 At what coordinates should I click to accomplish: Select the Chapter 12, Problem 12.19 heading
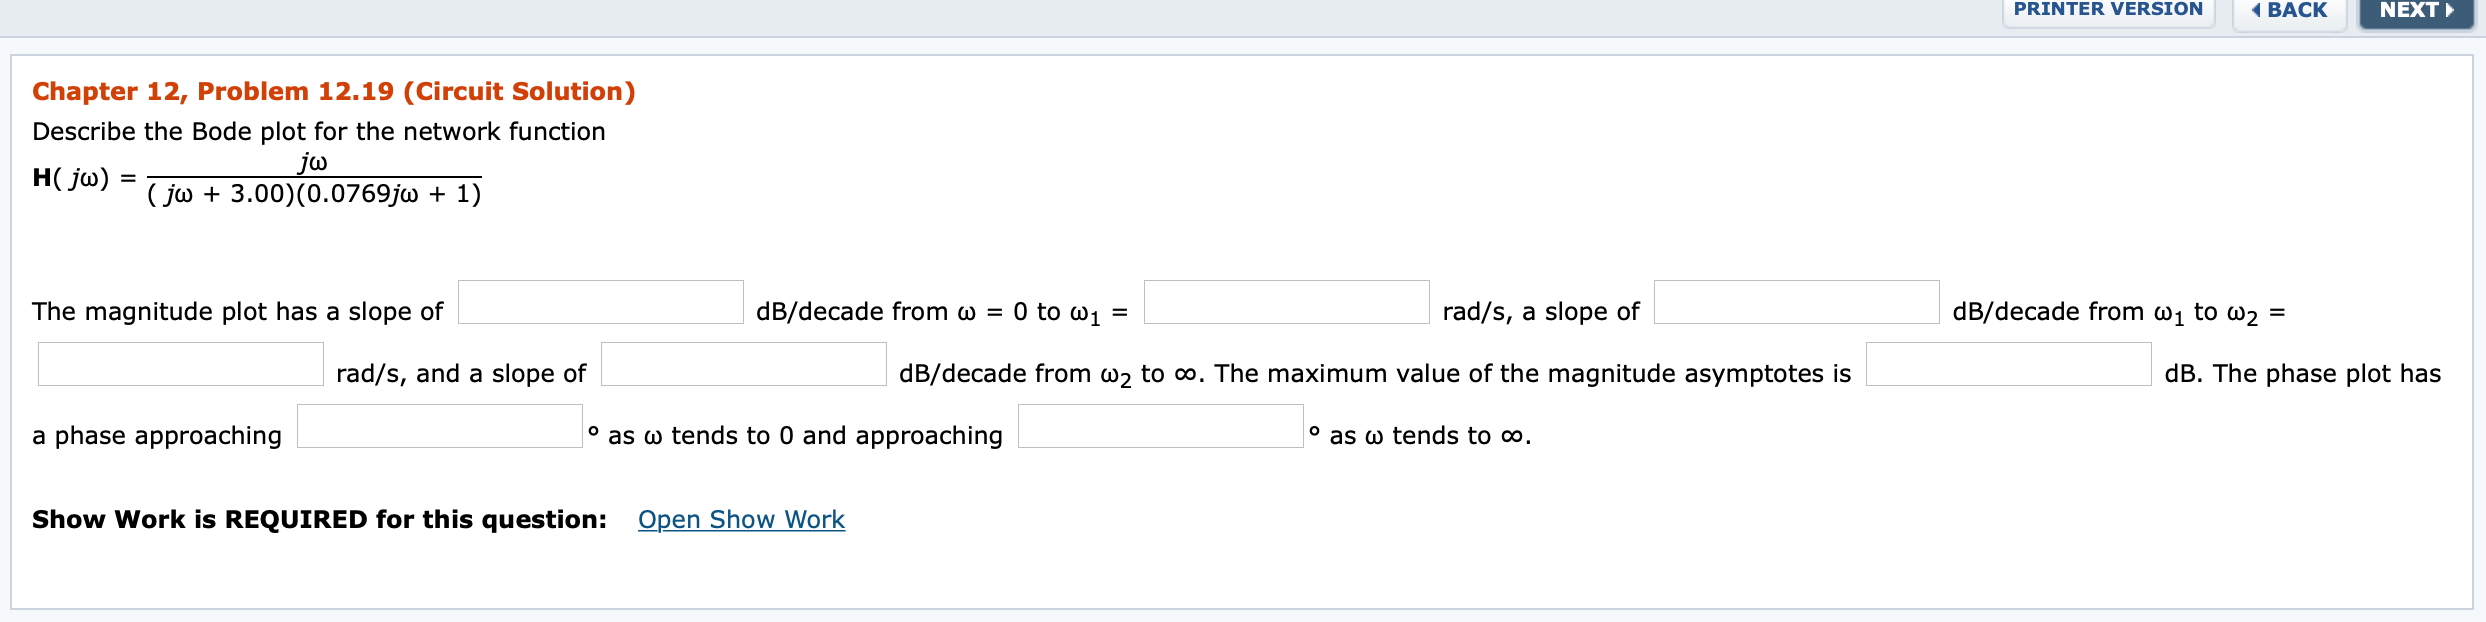click(332, 91)
